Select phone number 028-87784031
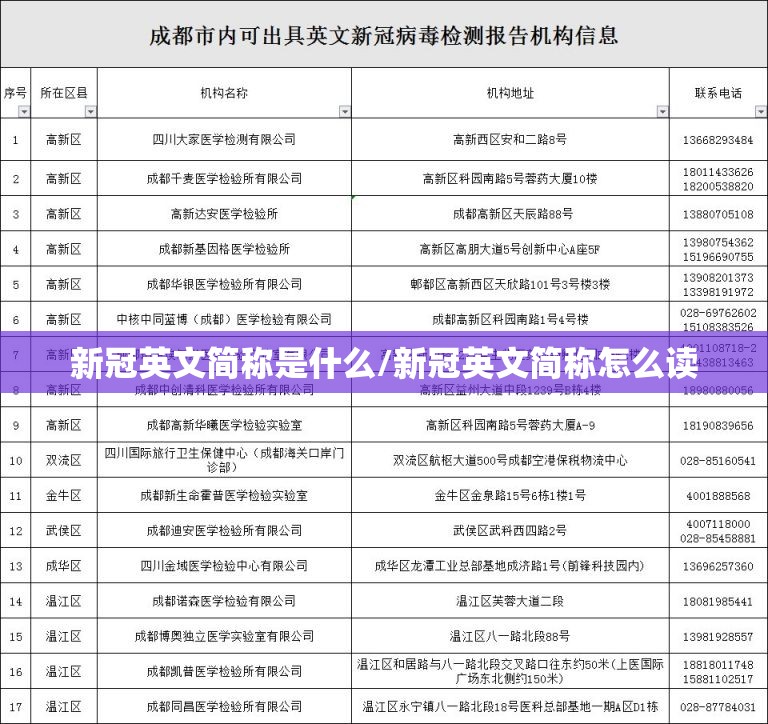 (718, 707)
